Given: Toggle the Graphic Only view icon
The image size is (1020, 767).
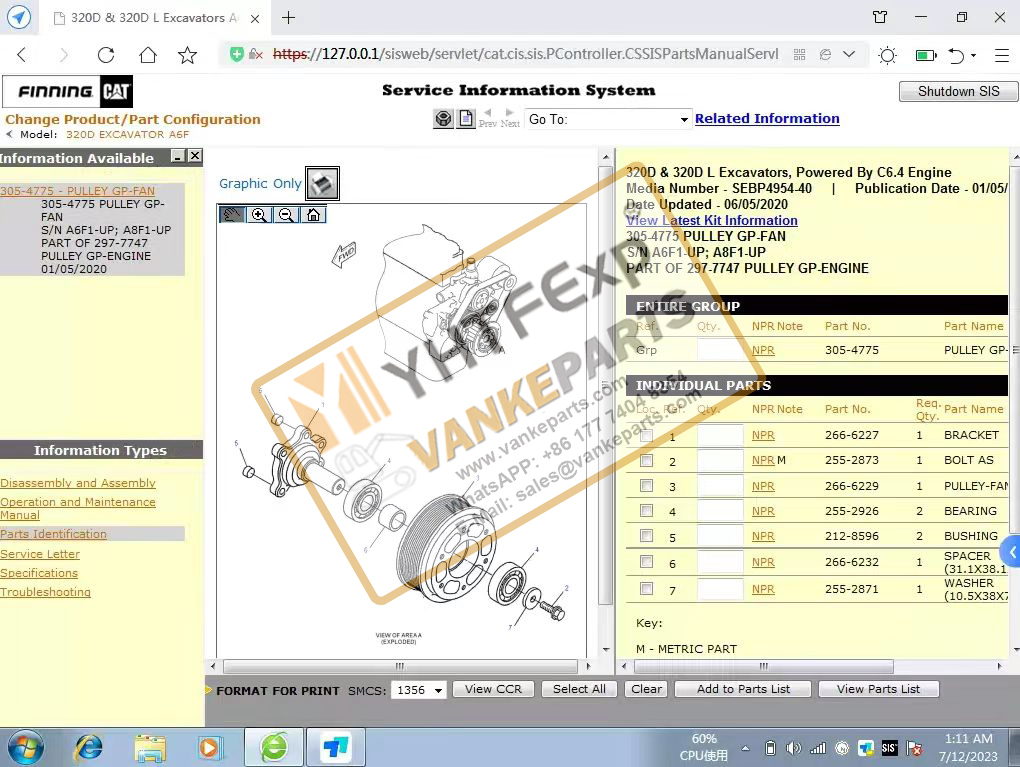Looking at the screenshot, I should pos(323,183).
